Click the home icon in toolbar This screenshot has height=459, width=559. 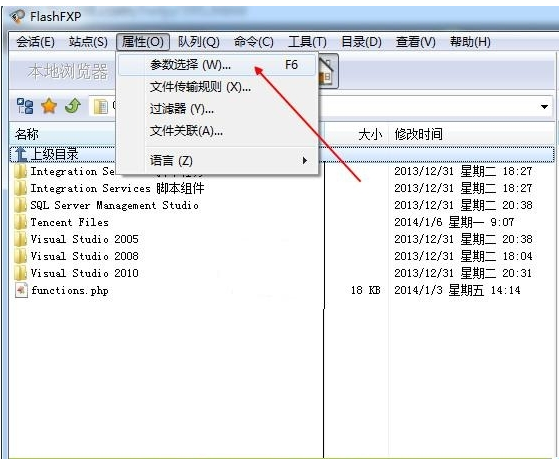tap(327, 71)
